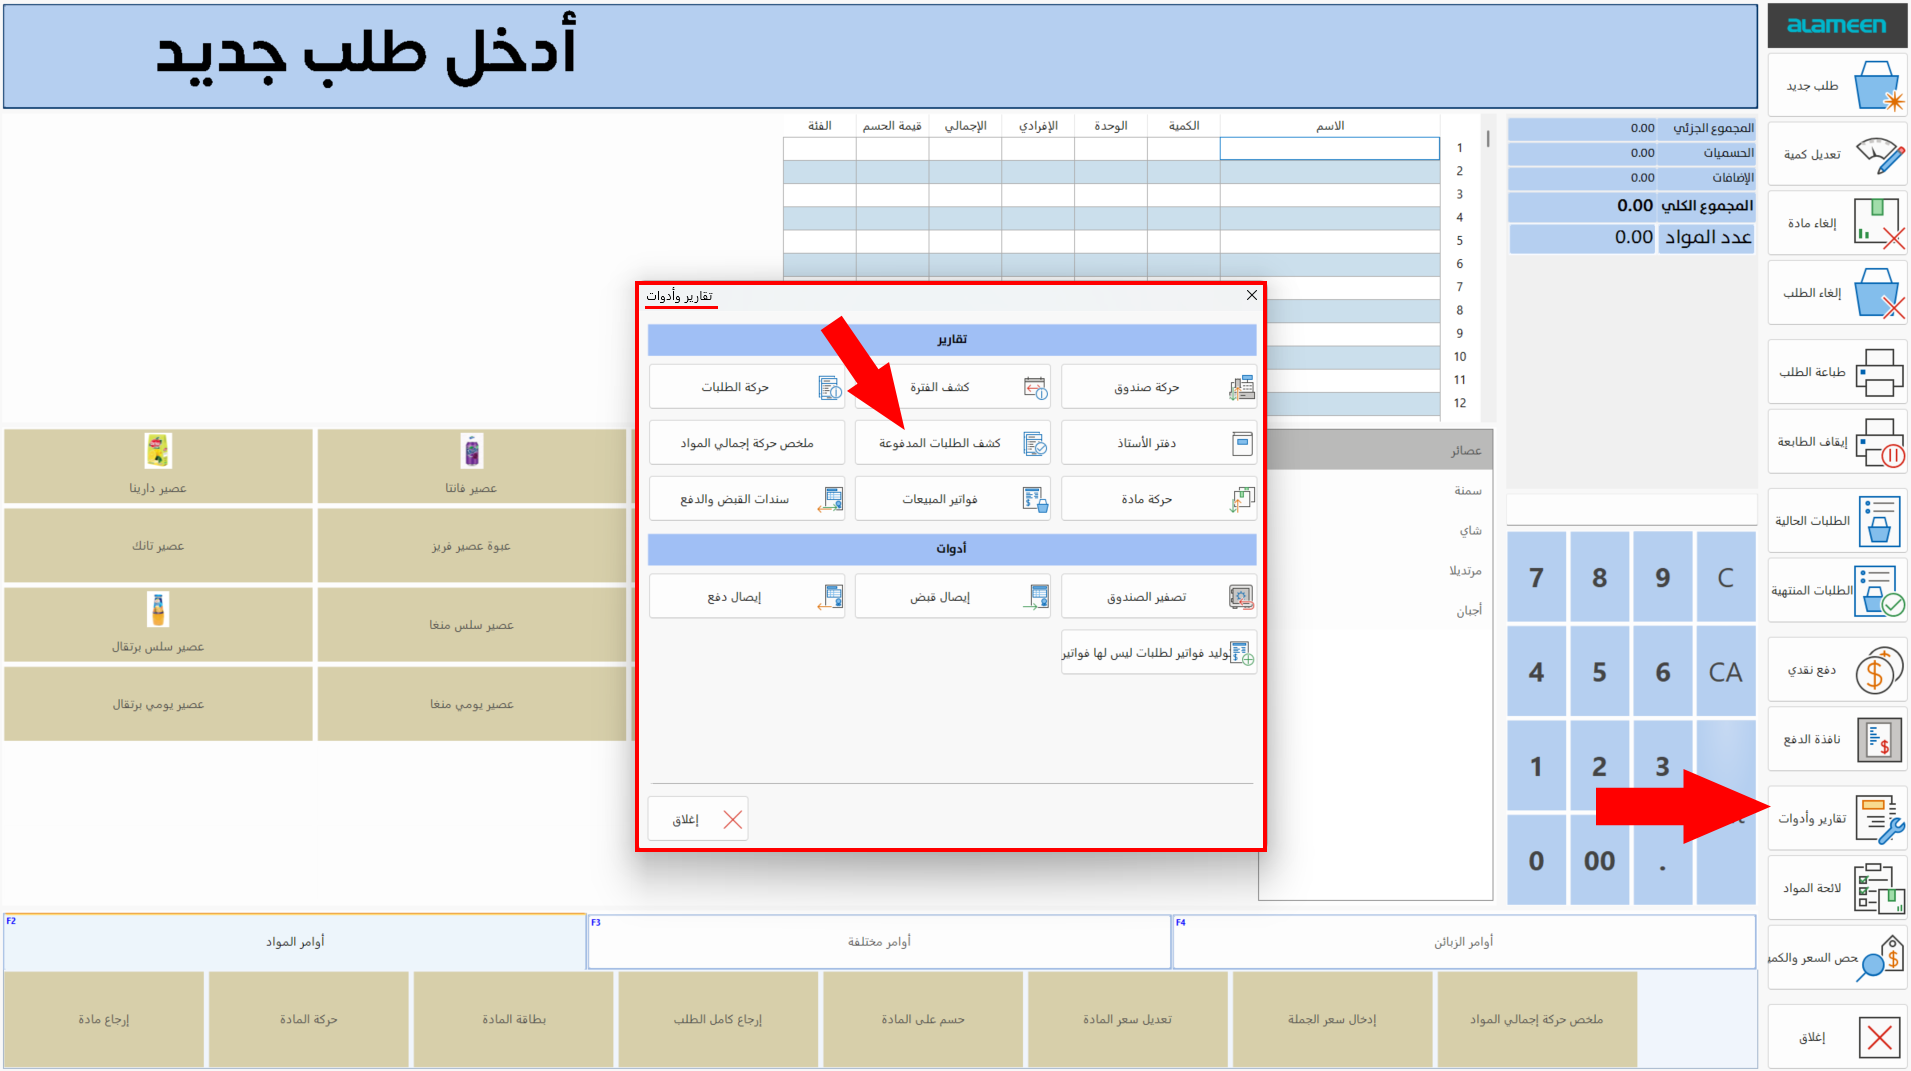Click the payment voucher tool (إيصال دفع)

[746, 597]
